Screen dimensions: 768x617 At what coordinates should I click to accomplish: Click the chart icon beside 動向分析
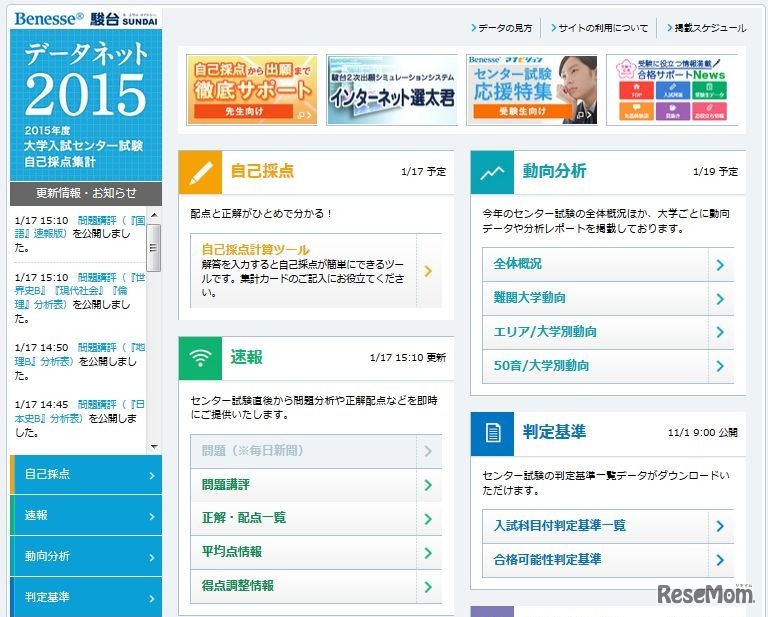click(x=492, y=172)
